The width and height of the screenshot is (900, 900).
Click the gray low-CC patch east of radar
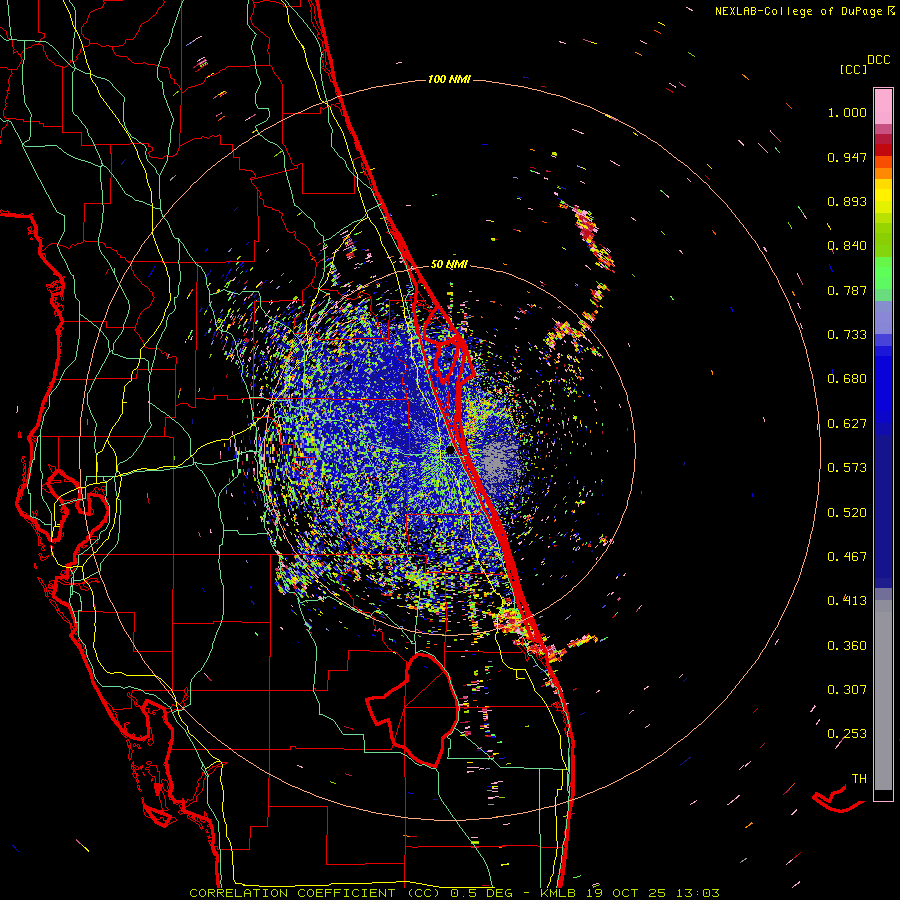coord(498,461)
